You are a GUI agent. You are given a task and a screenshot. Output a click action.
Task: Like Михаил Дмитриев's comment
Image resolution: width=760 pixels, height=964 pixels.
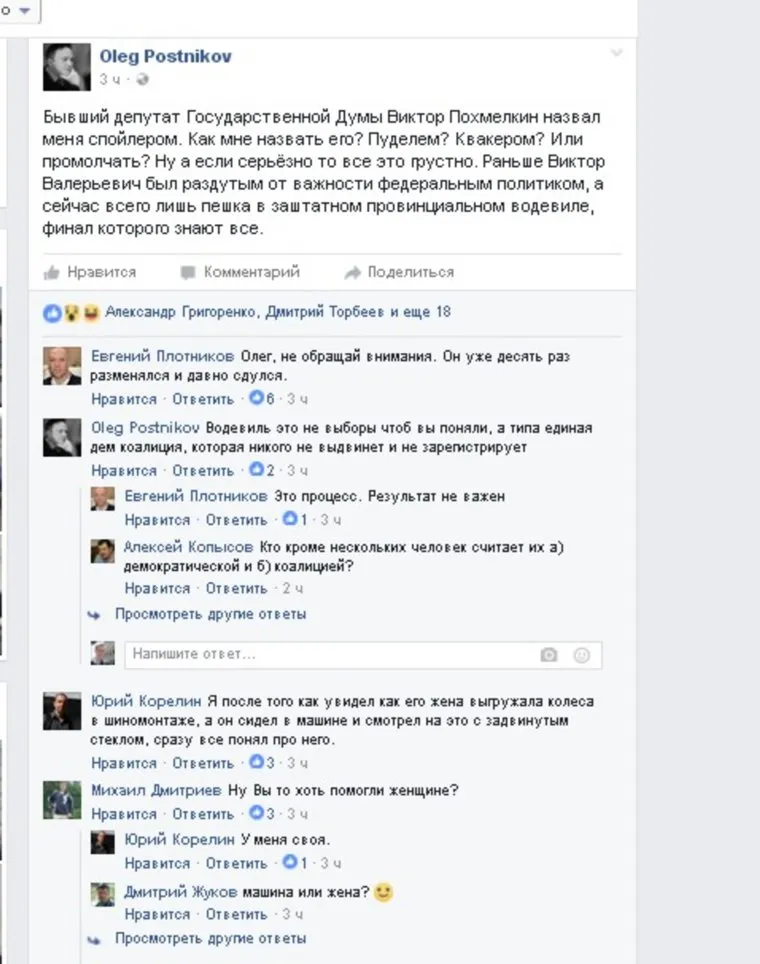(124, 814)
